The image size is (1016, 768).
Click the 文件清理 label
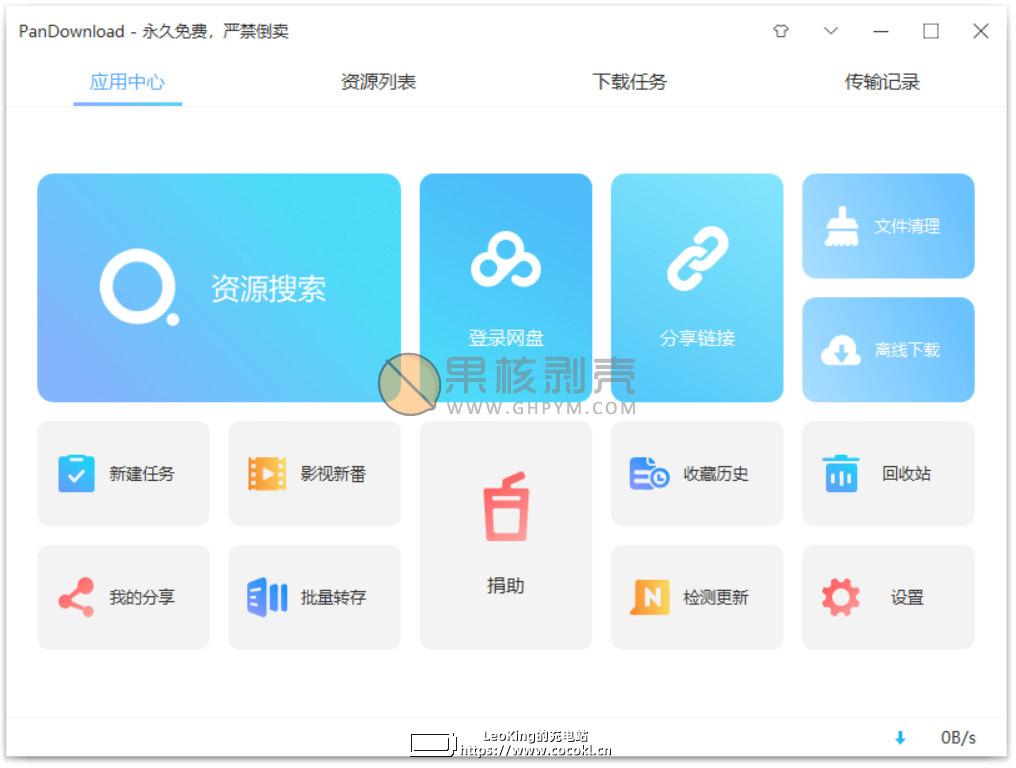coord(907,226)
